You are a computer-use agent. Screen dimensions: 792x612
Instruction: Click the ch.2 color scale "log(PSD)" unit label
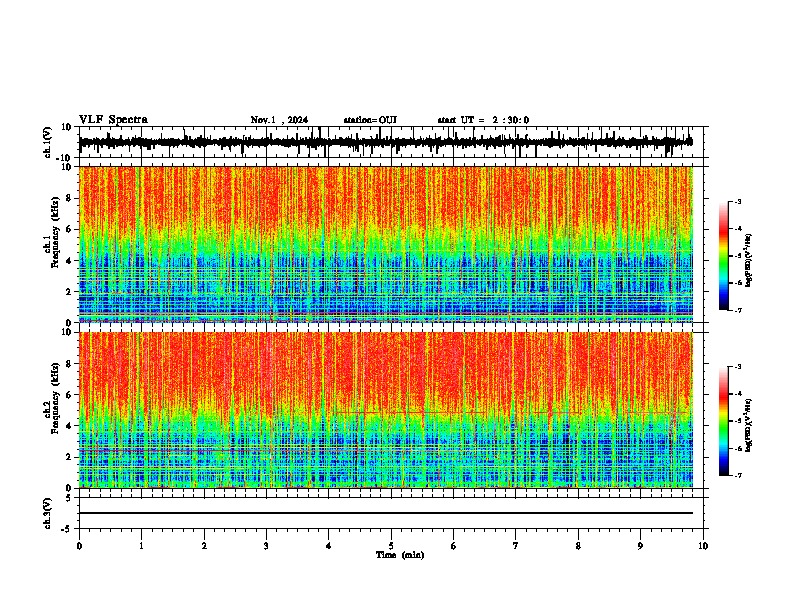pos(749,425)
